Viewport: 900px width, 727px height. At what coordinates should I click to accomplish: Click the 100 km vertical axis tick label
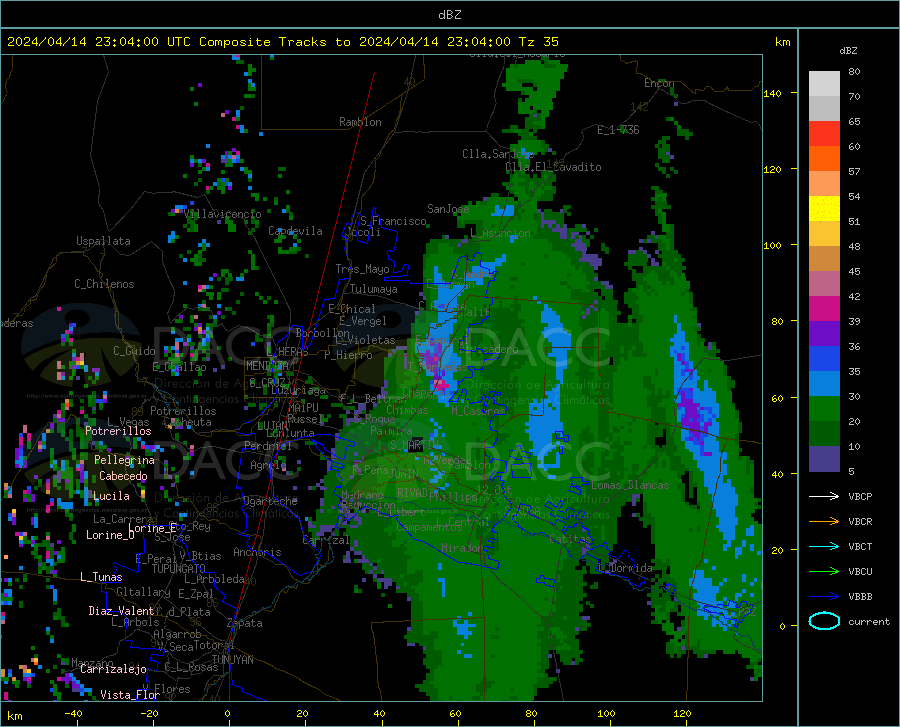click(773, 245)
